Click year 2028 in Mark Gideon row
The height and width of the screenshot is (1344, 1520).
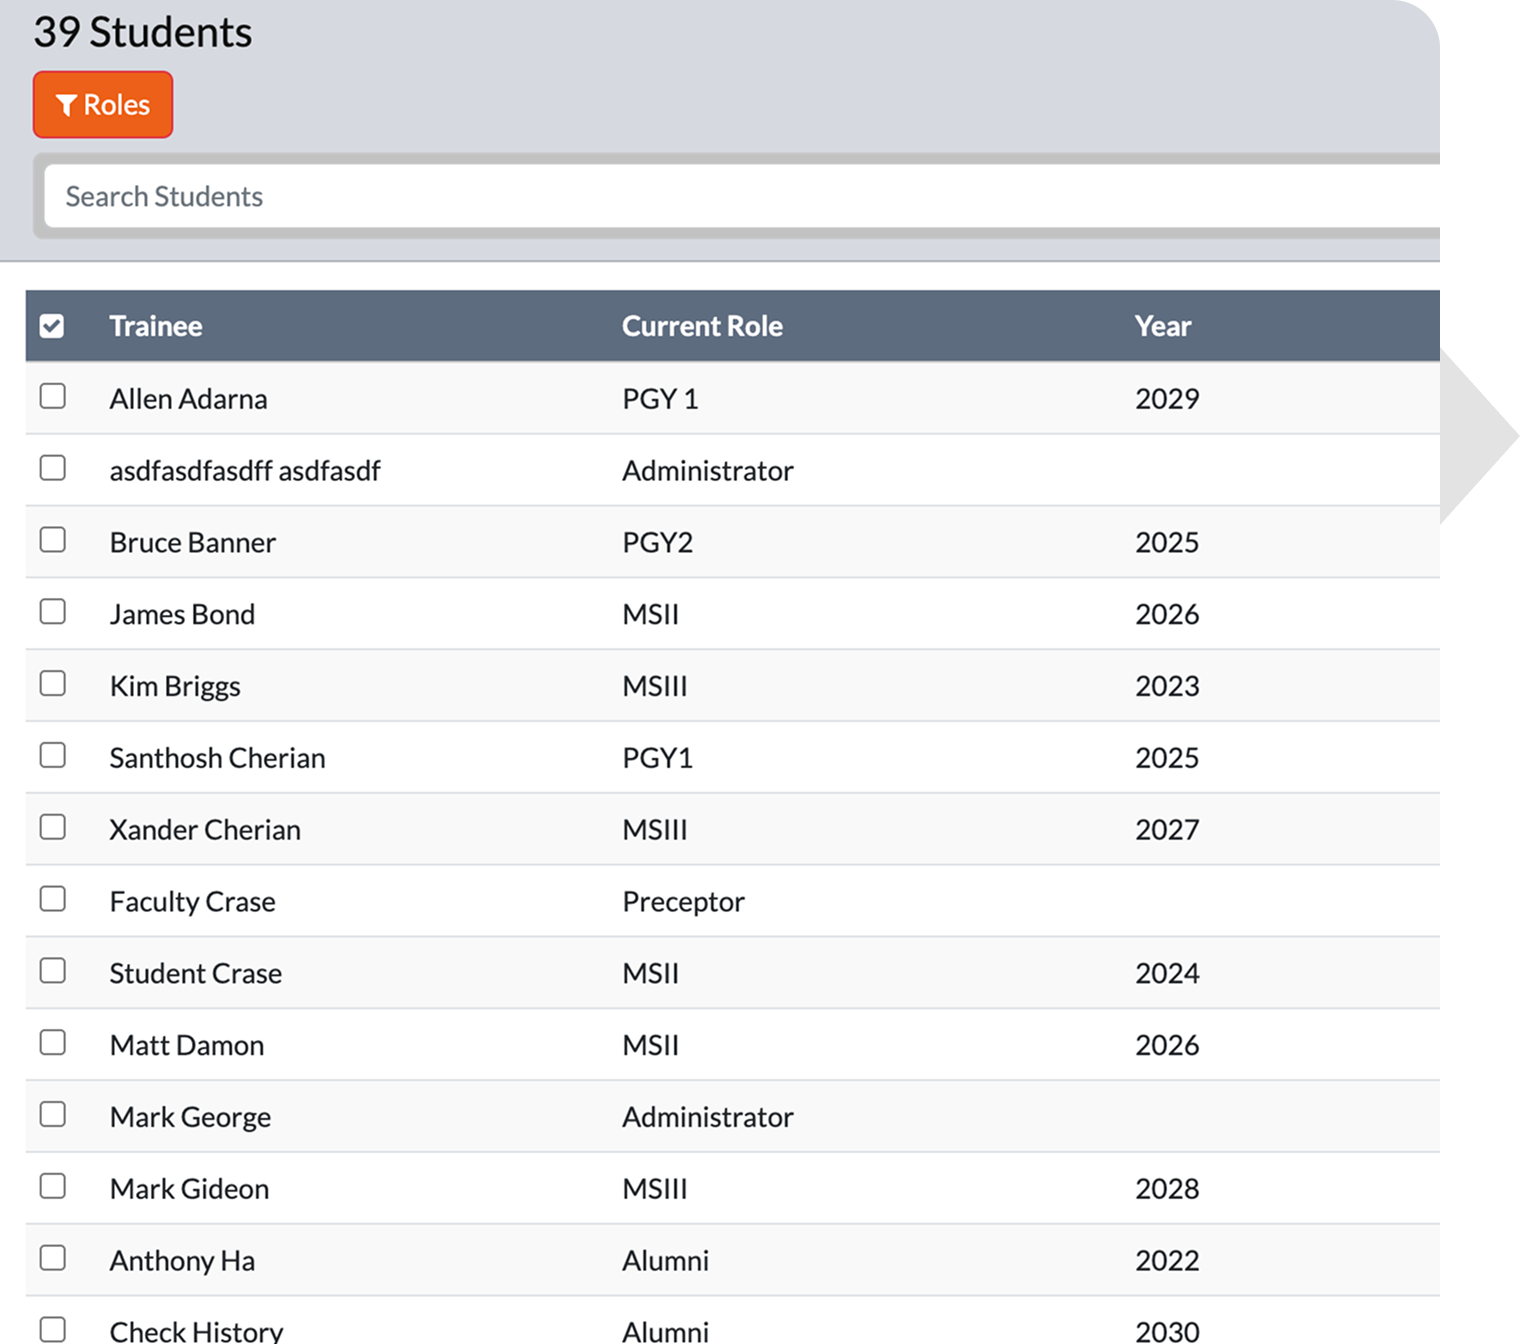[x=1167, y=1189]
